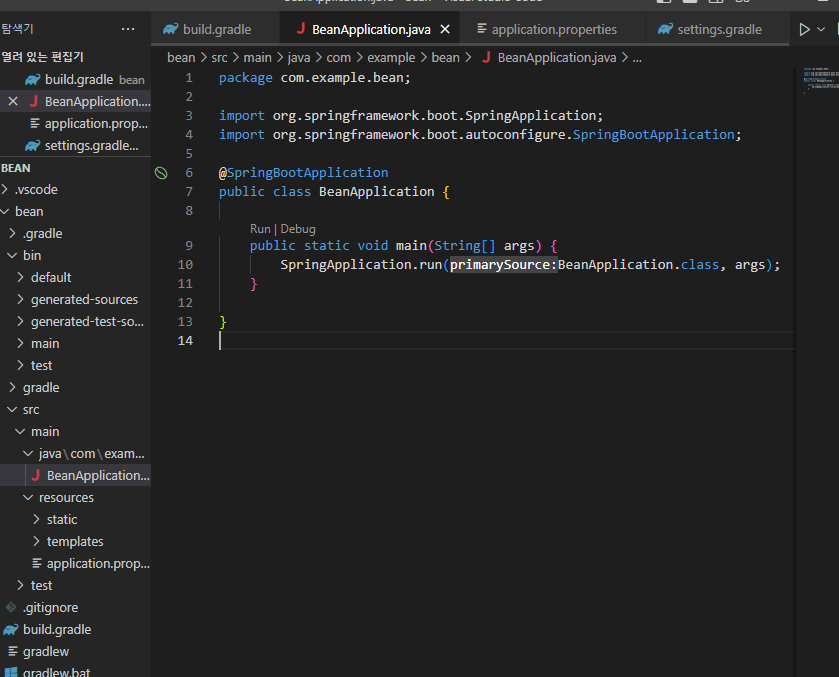Switch to the build.gradle tab
Screen dimensions: 839x677
coord(217,30)
